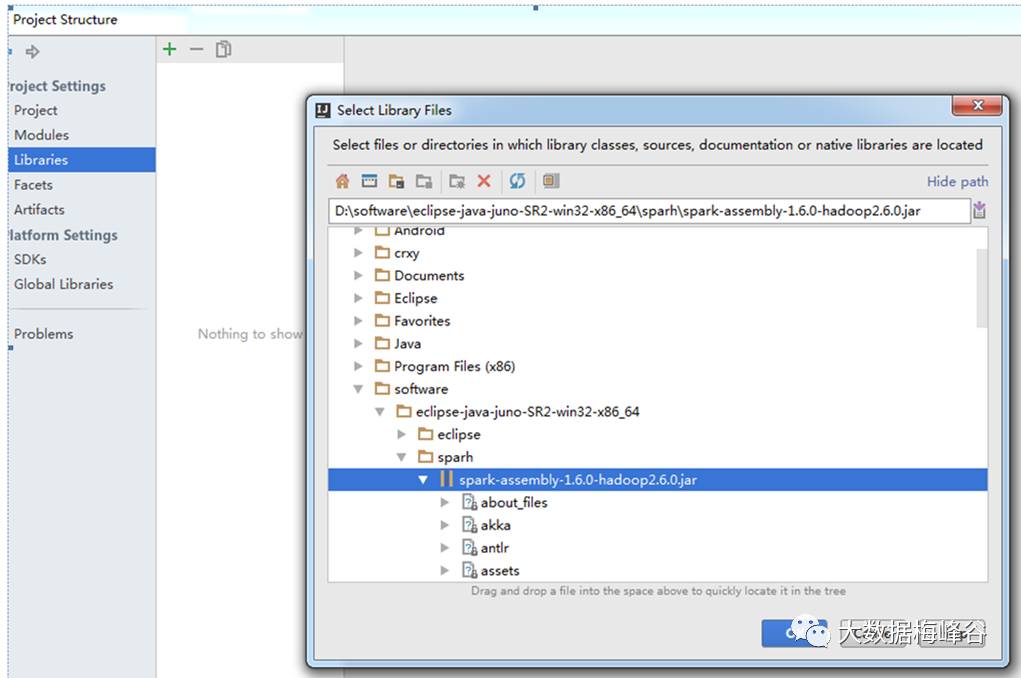Image resolution: width=1021 pixels, height=678 pixels.
Task: Expand the crxy folder
Action: pyautogui.click(x=358, y=253)
